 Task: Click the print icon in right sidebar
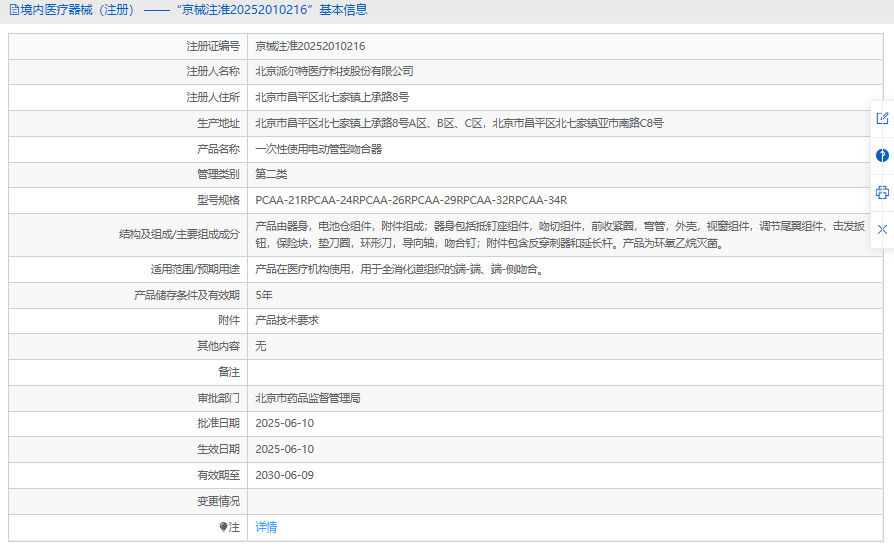882,192
